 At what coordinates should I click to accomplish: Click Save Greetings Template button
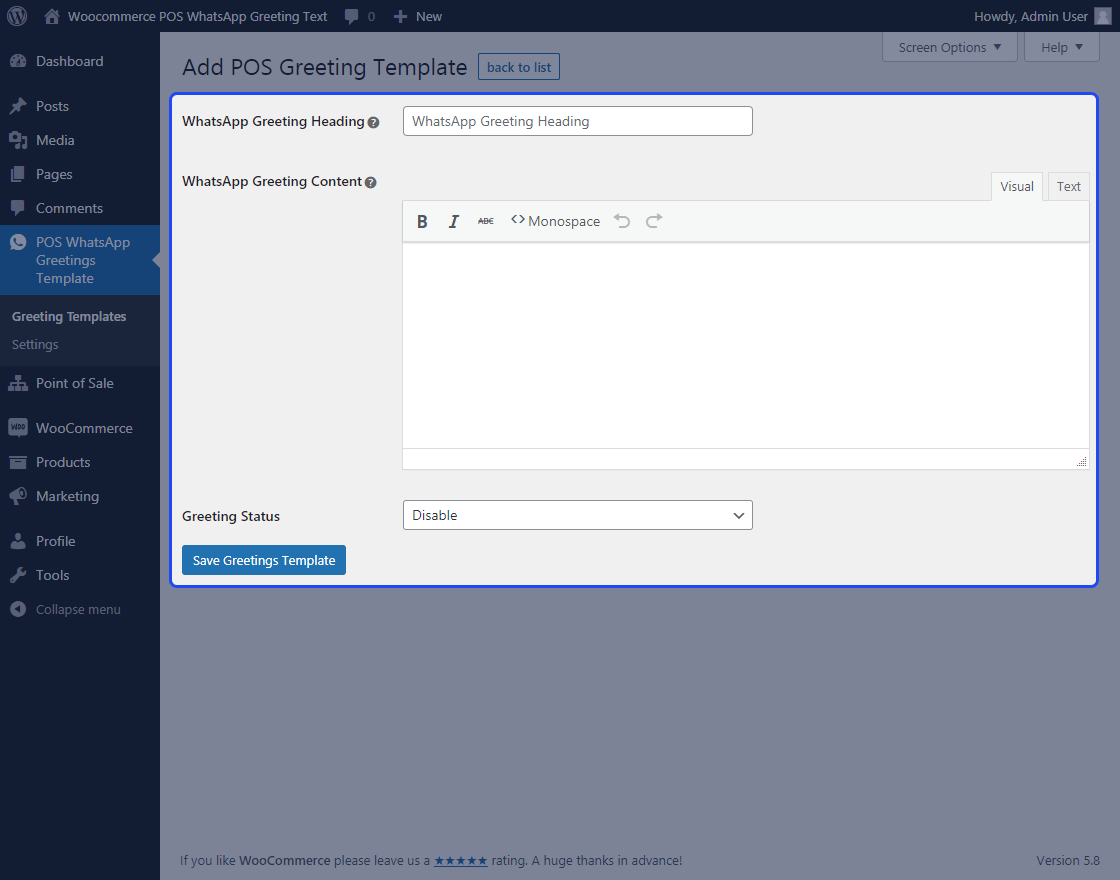click(264, 560)
